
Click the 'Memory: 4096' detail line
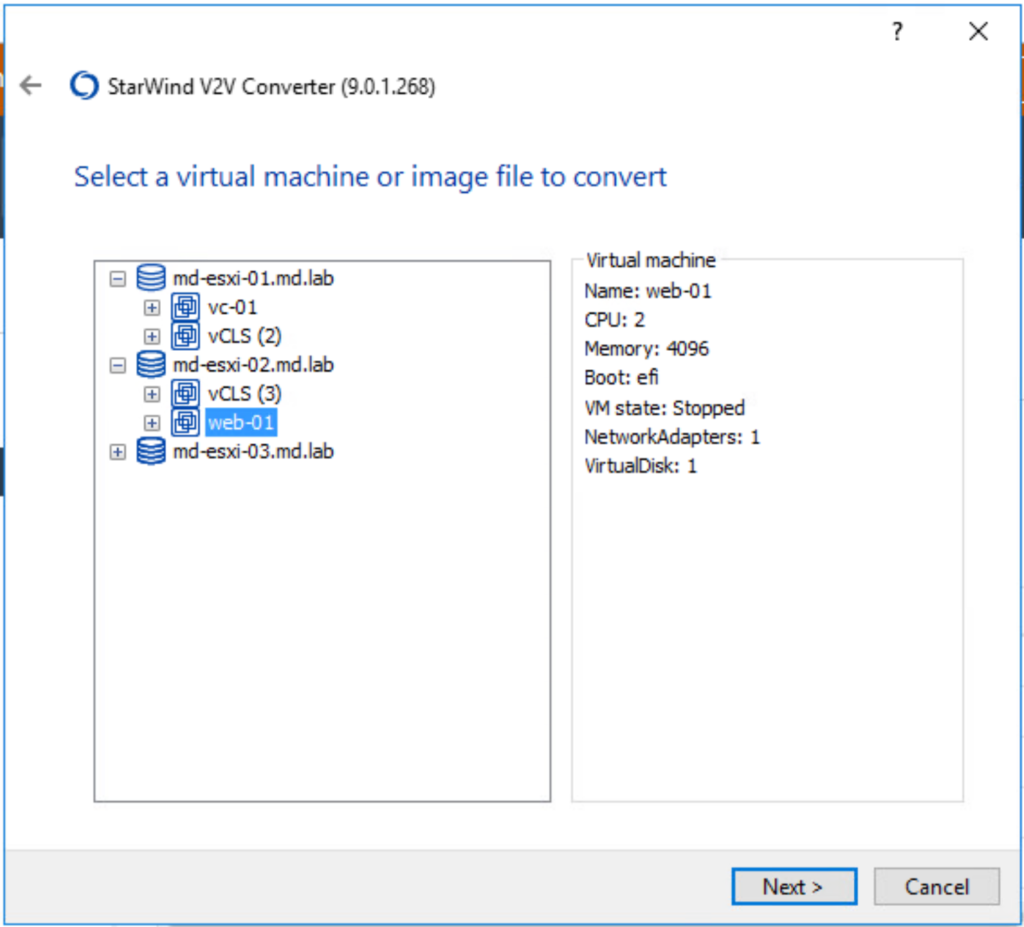click(647, 348)
